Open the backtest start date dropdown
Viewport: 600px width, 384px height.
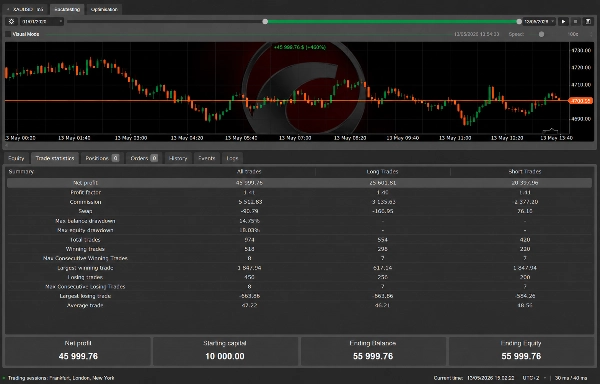pyautogui.click(x=42, y=21)
